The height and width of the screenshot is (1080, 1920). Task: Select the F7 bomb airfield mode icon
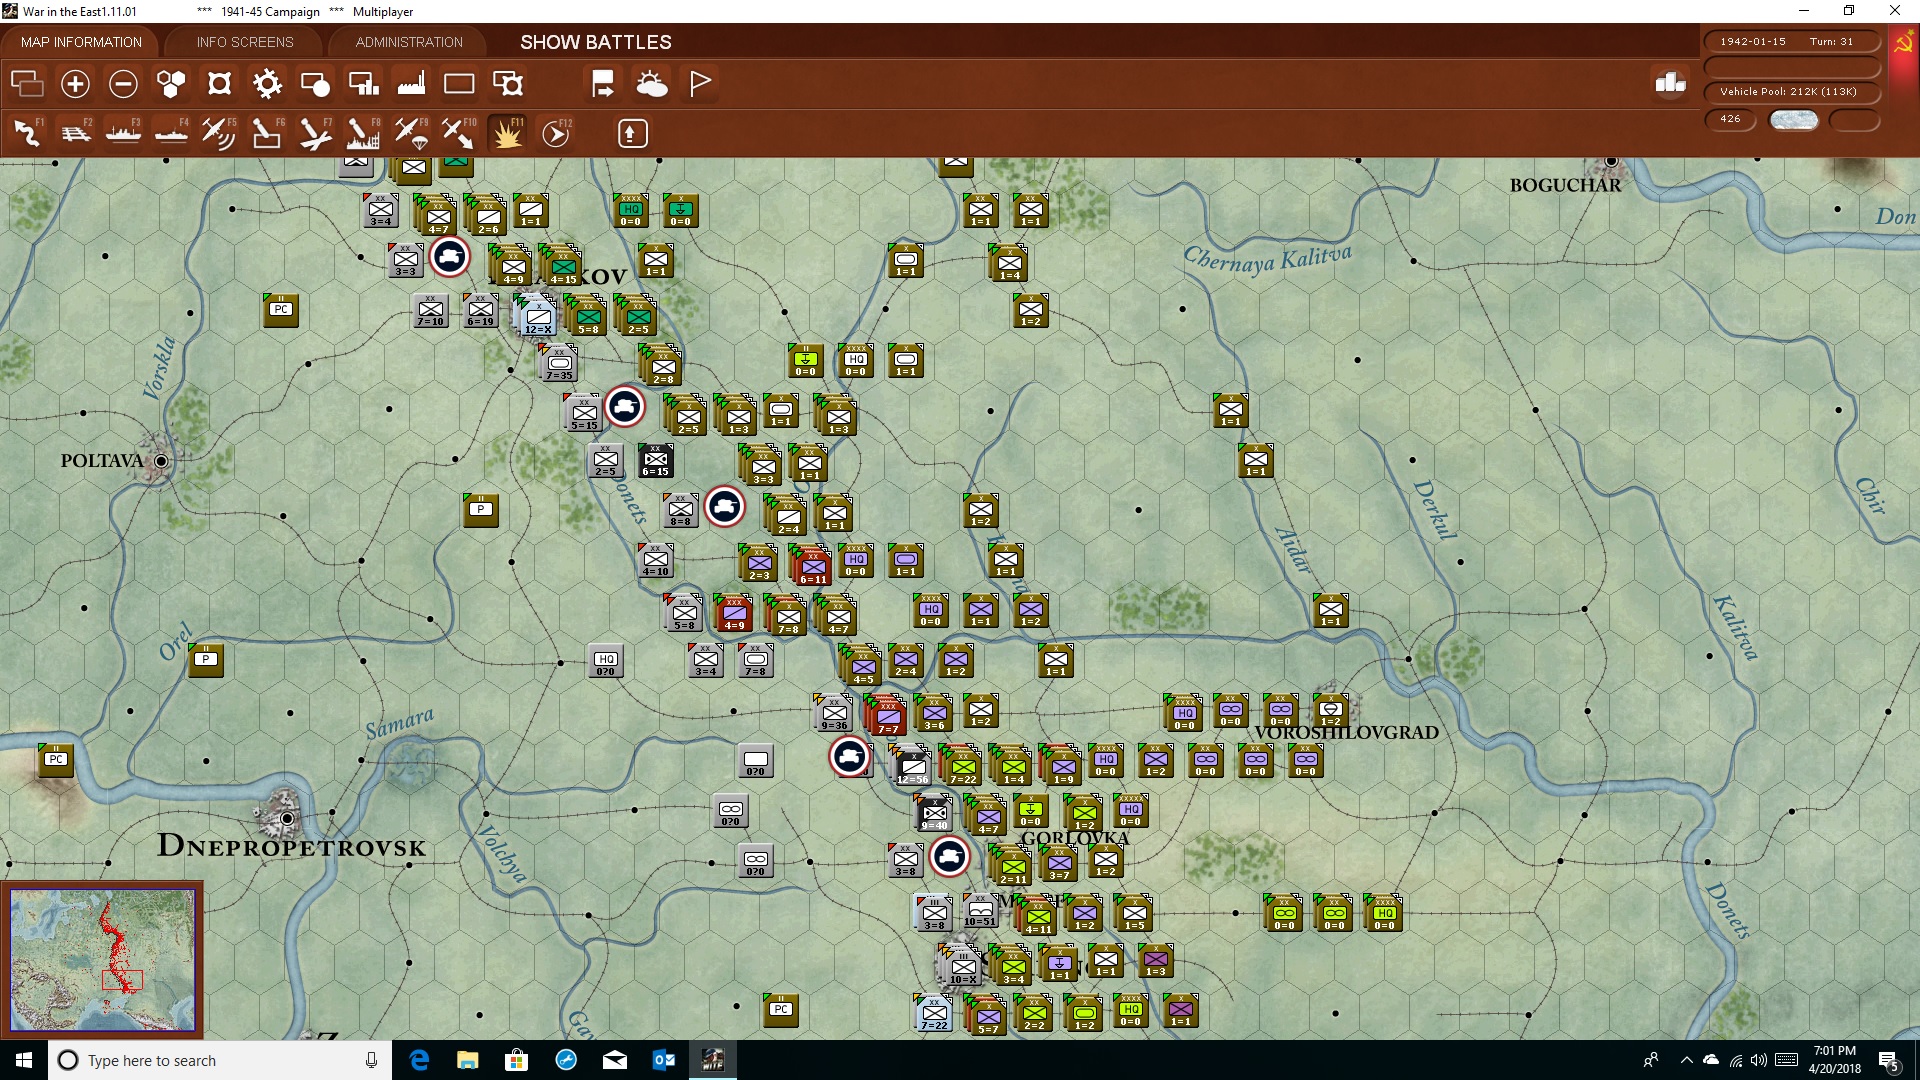click(315, 133)
